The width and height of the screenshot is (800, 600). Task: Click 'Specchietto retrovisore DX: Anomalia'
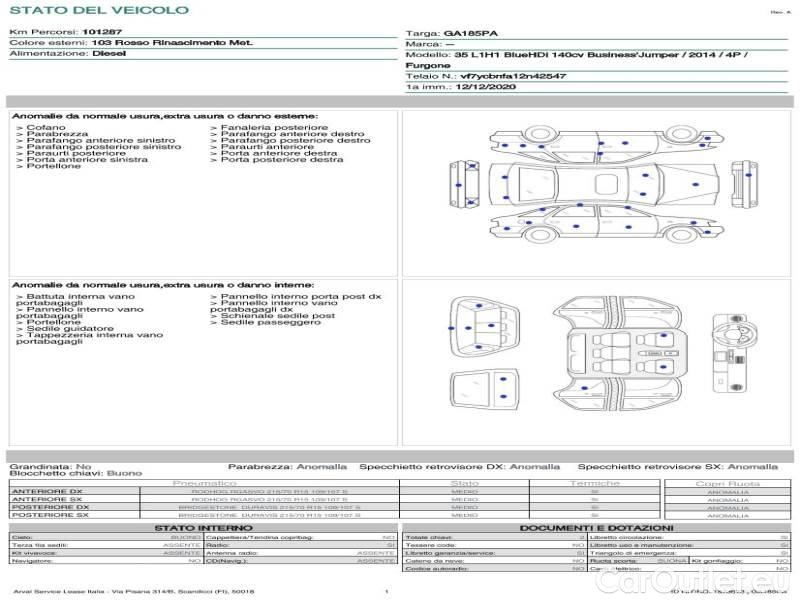[x=460, y=467]
